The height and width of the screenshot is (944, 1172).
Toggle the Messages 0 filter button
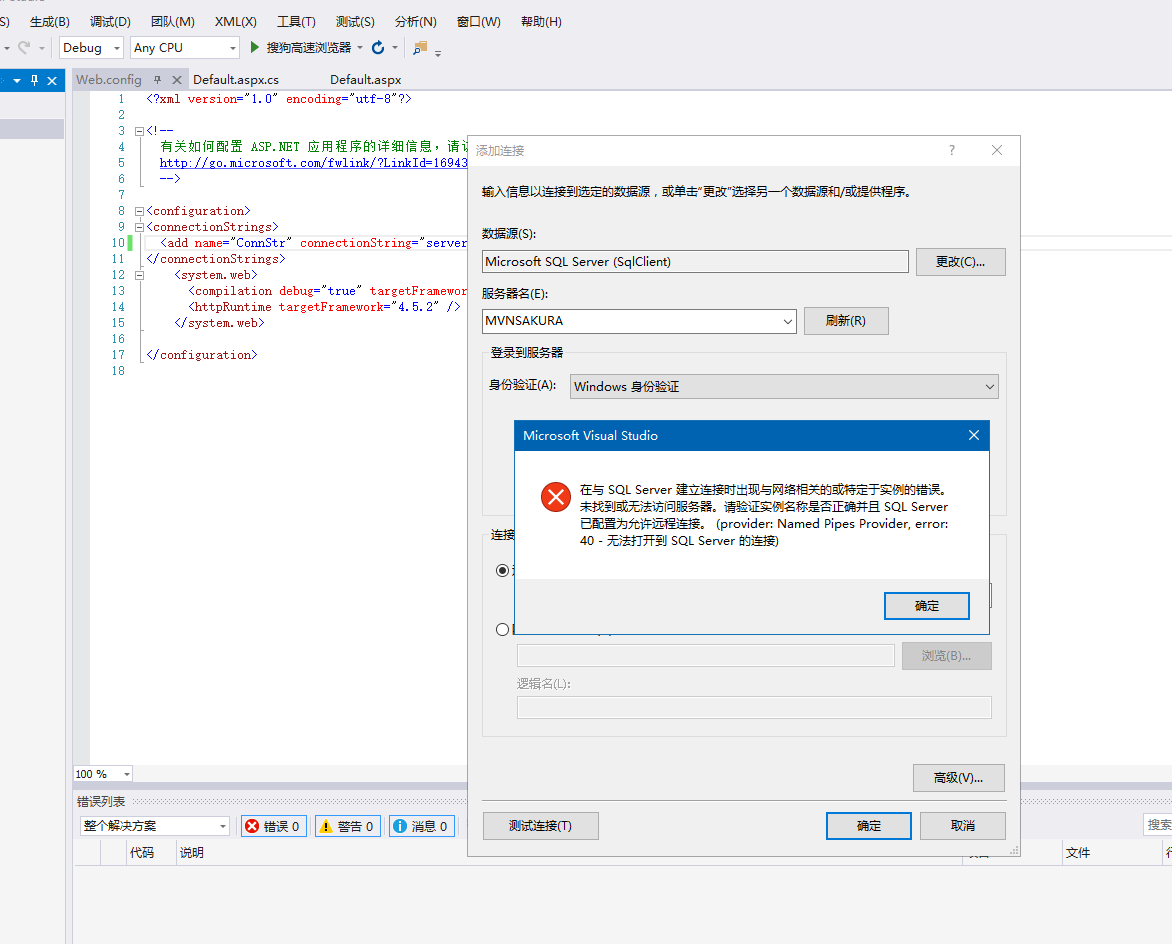[x=422, y=826]
